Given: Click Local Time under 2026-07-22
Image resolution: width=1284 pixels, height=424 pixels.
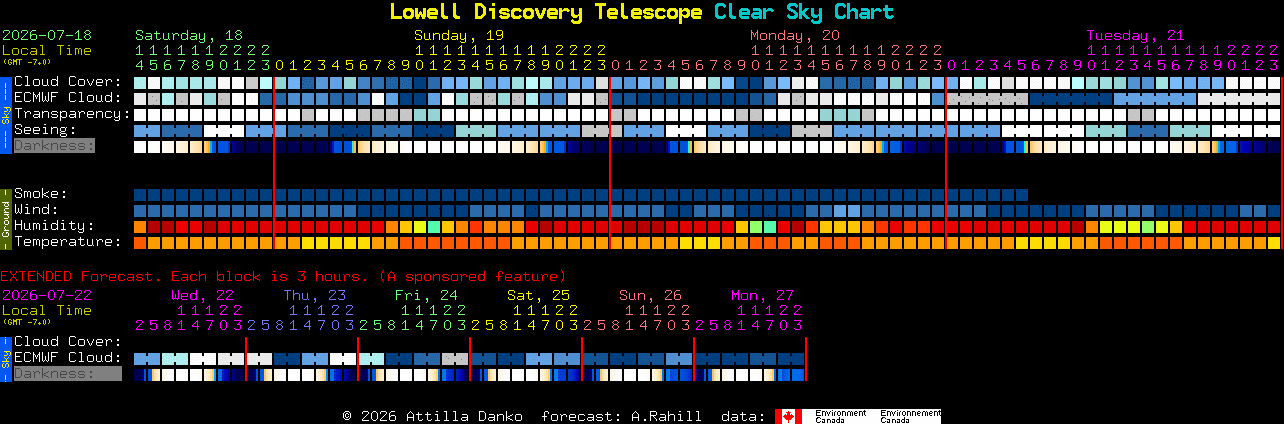Looking at the screenshot, I should pos(47,310).
